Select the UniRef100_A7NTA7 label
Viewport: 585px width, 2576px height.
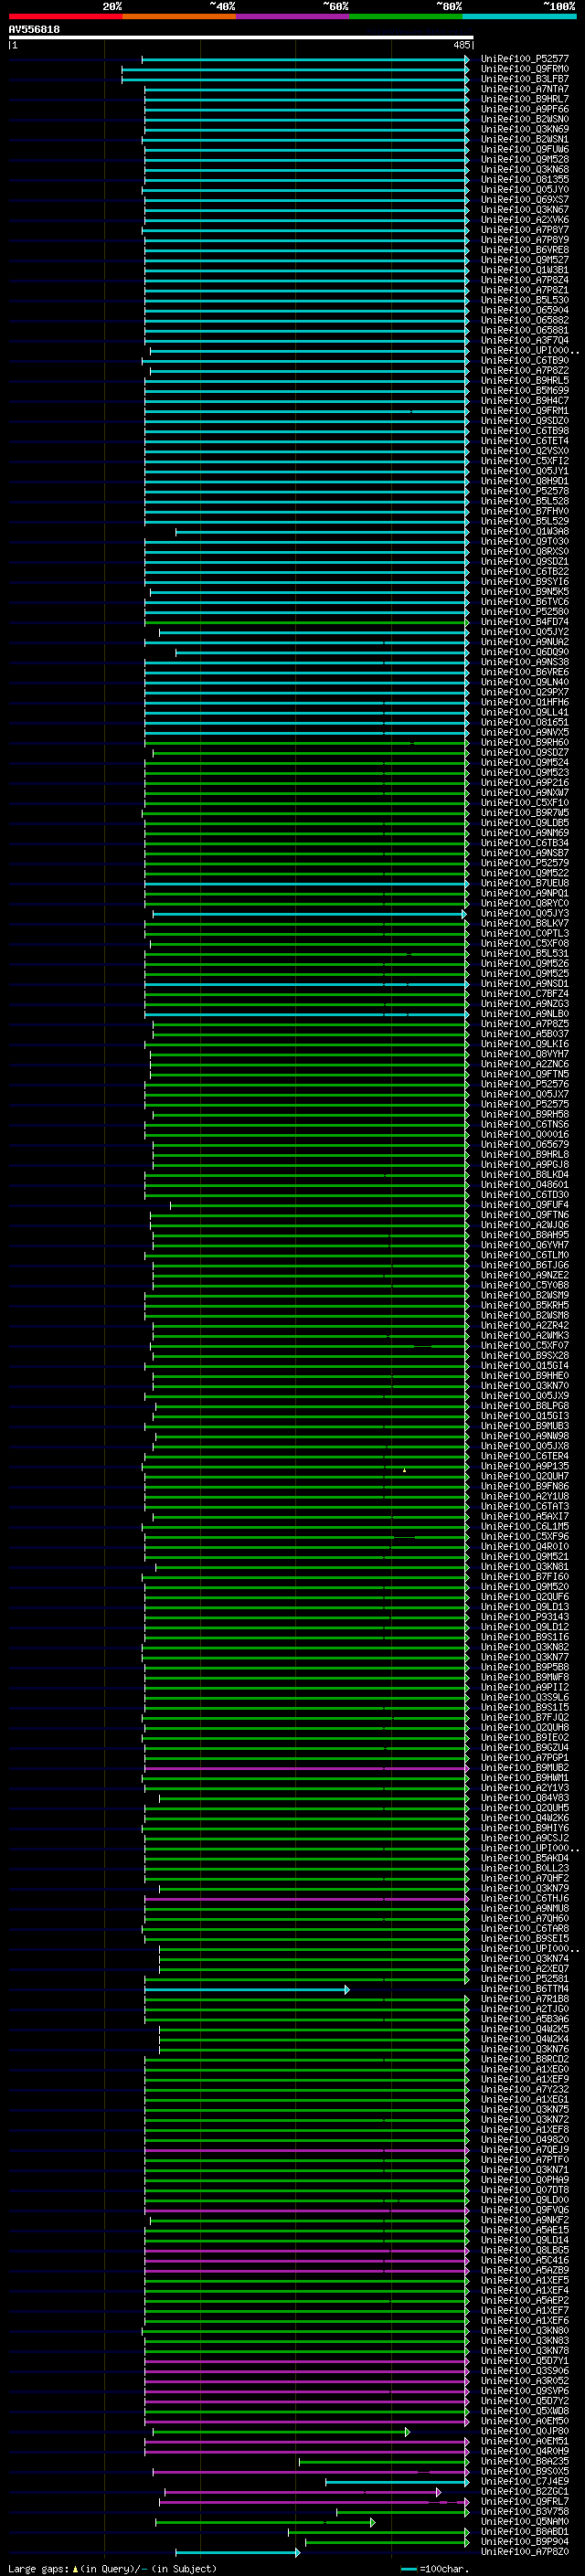coord(524,89)
